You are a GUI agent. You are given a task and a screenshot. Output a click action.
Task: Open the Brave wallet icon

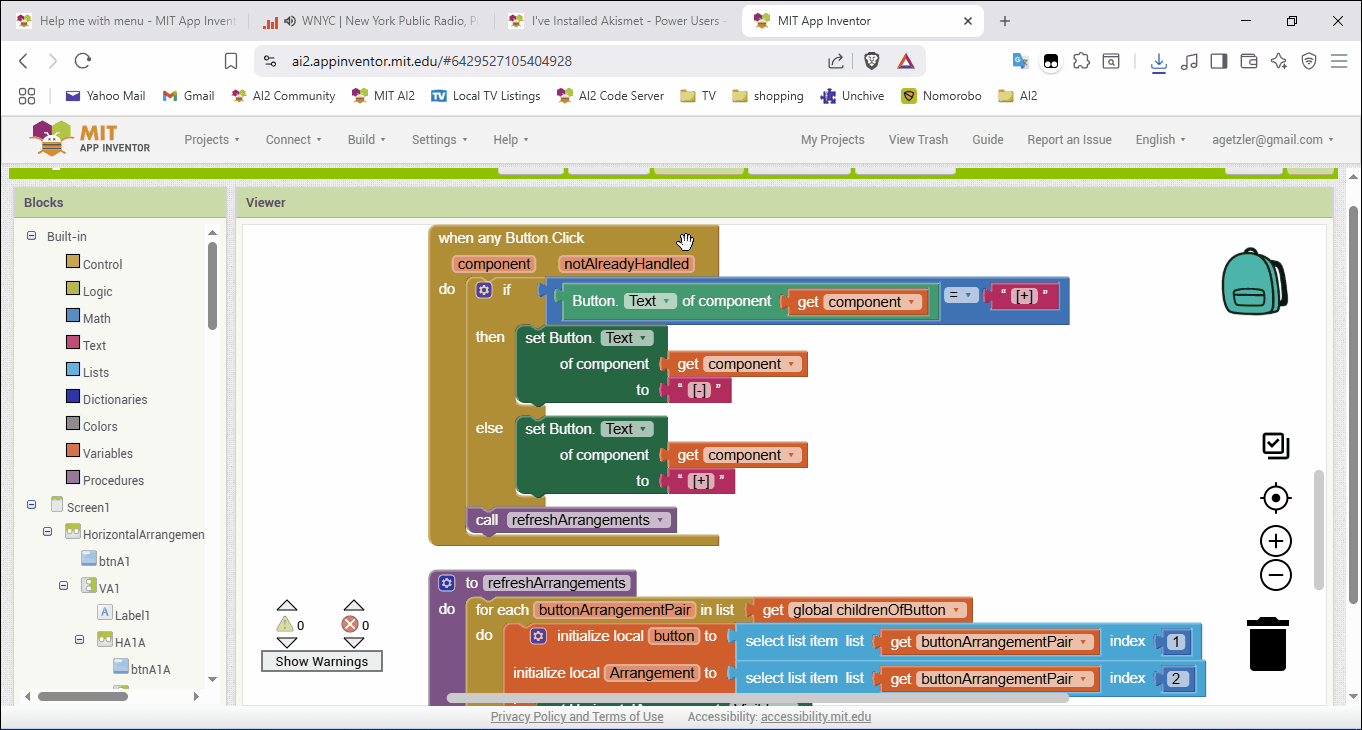tap(1248, 61)
